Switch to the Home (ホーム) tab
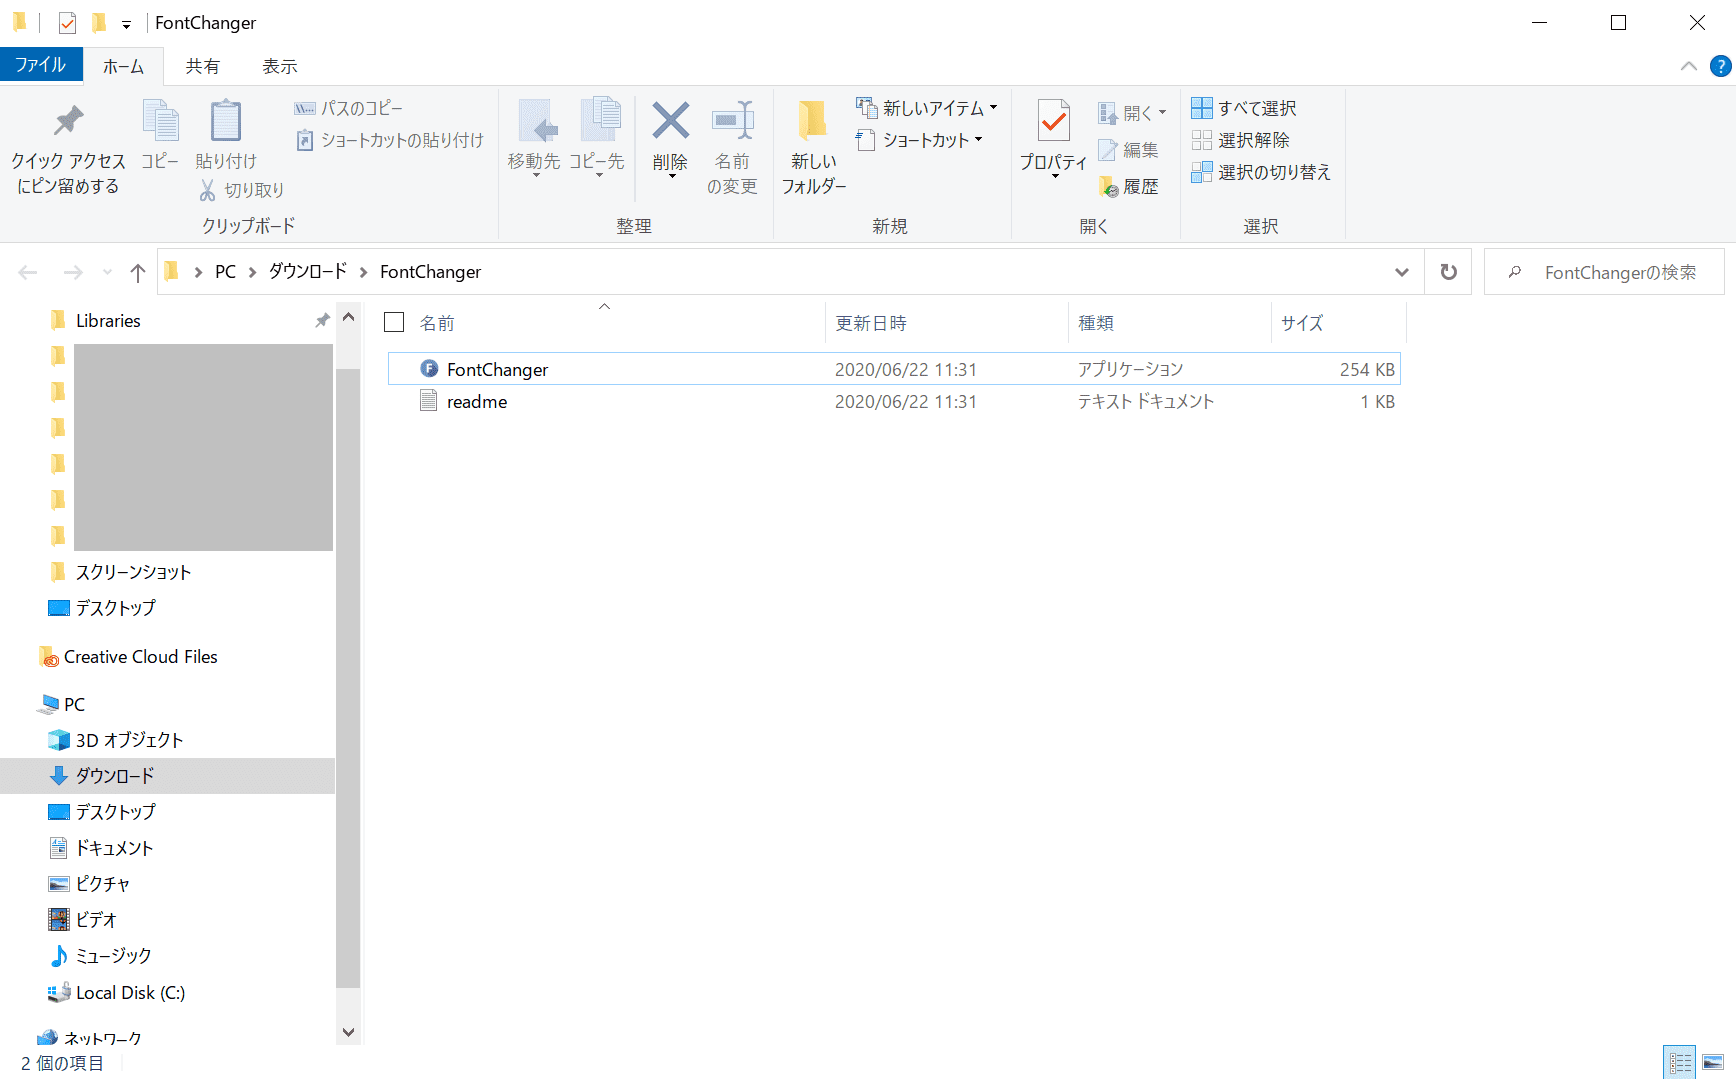This screenshot has width=1736, height=1079. [x=124, y=66]
